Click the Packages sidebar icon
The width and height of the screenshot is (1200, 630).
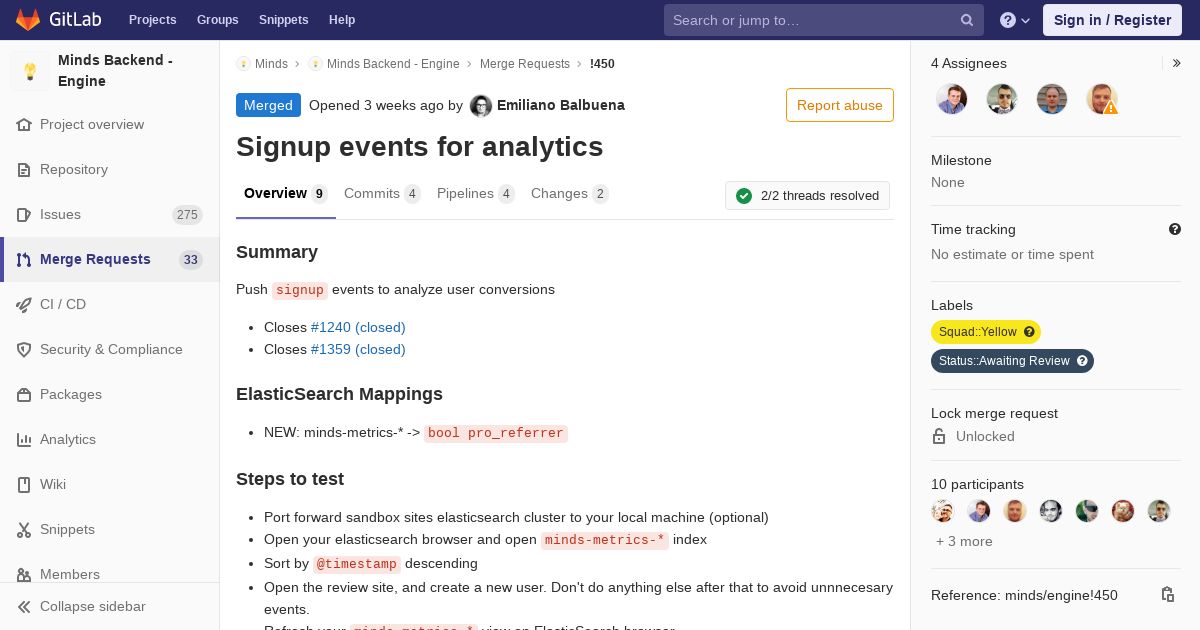(24, 395)
